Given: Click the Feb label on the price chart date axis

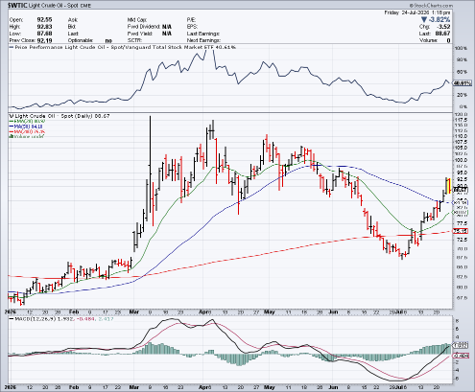Looking at the screenshot, I should (74, 312).
